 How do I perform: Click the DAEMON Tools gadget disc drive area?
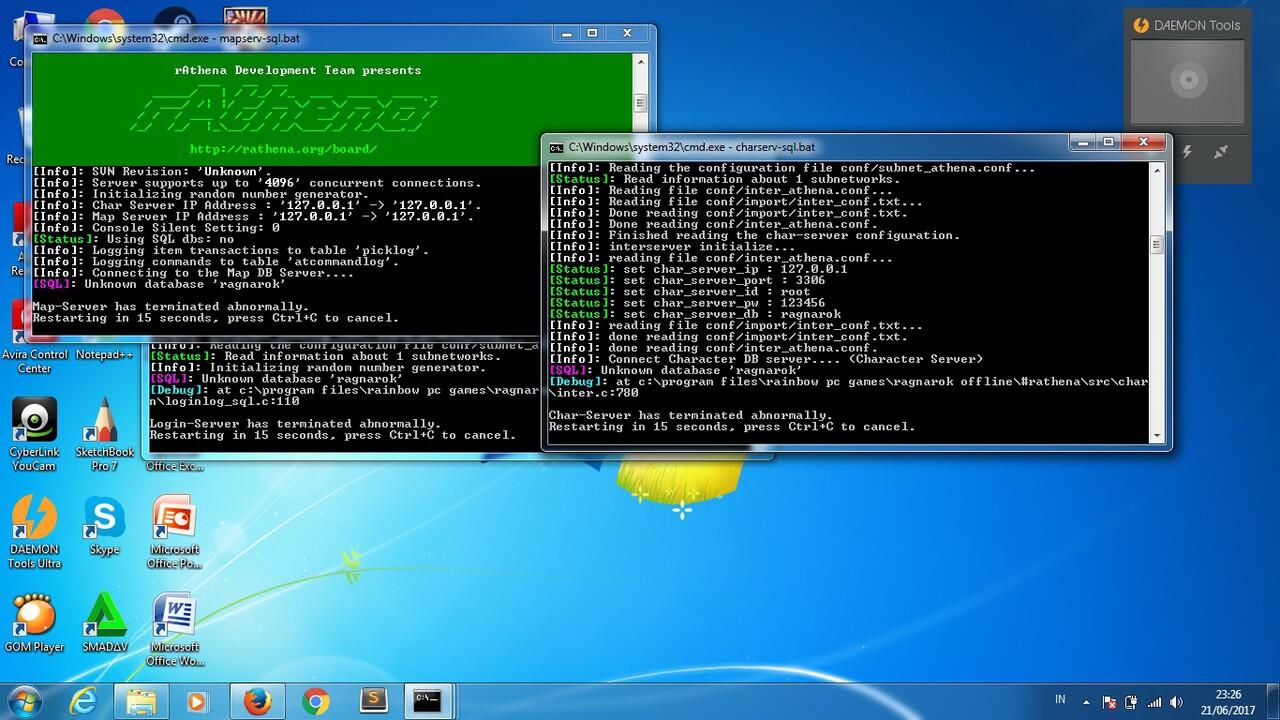point(1188,82)
